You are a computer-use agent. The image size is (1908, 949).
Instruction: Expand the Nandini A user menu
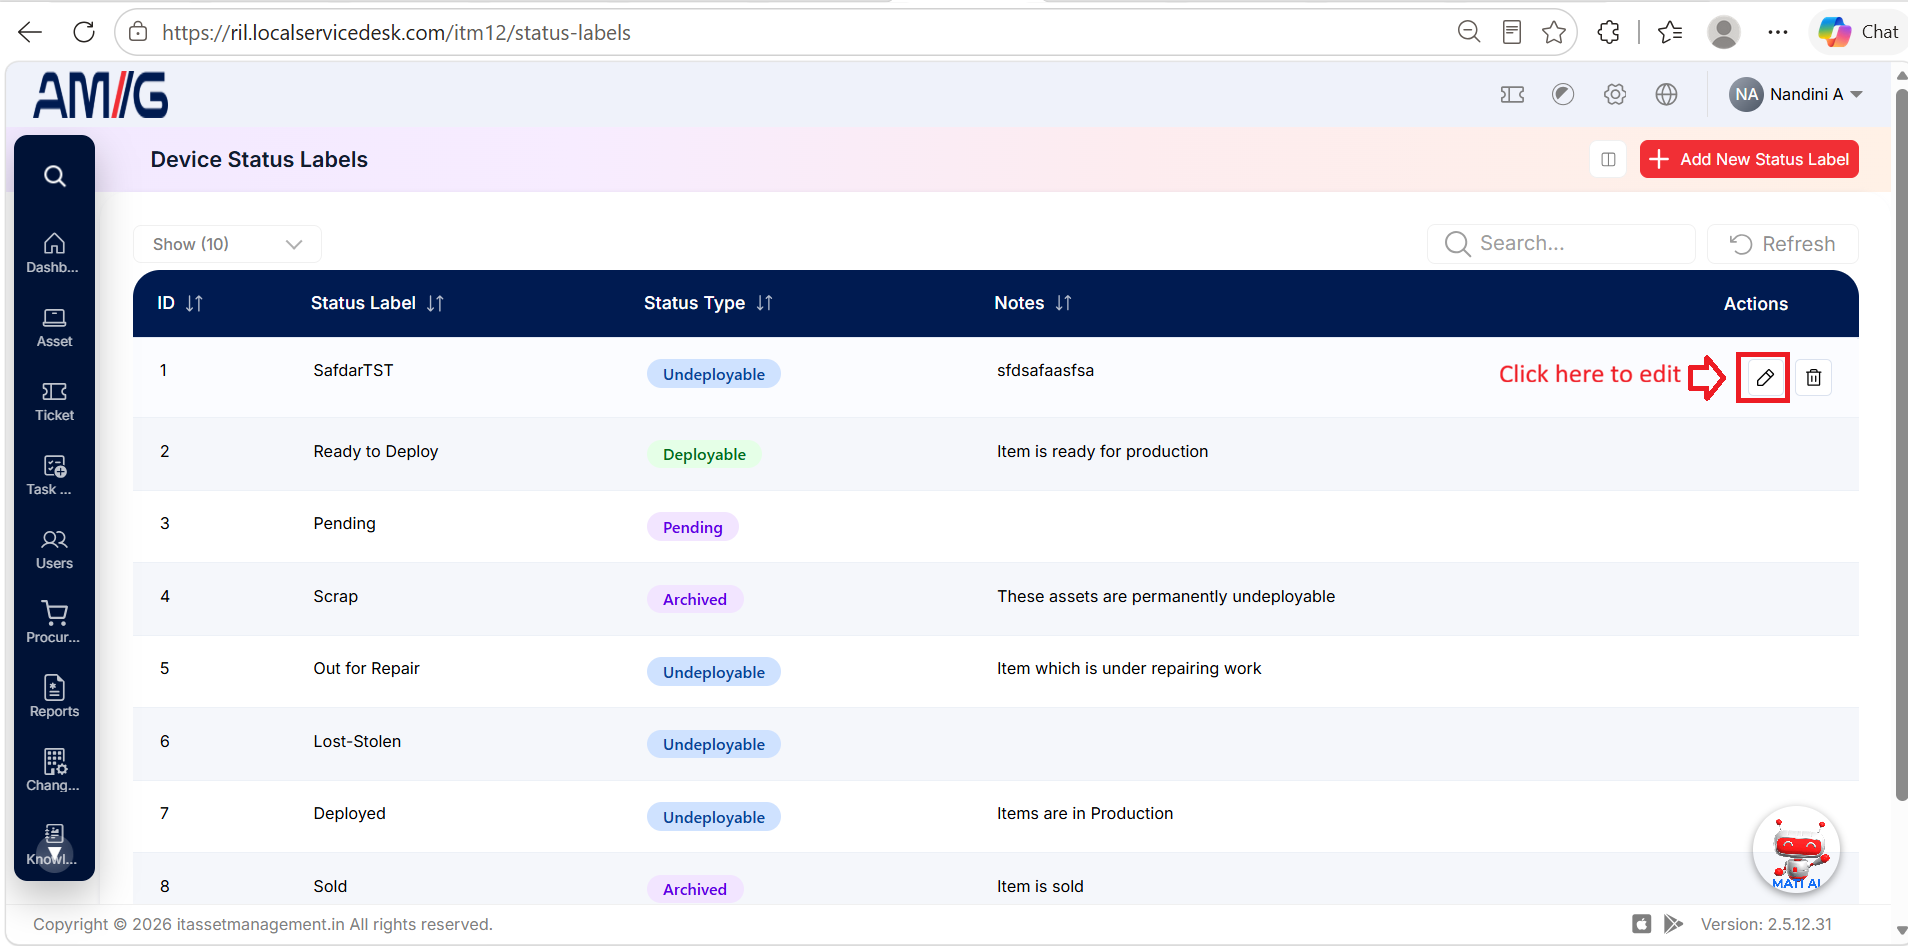click(x=1796, y=94)
